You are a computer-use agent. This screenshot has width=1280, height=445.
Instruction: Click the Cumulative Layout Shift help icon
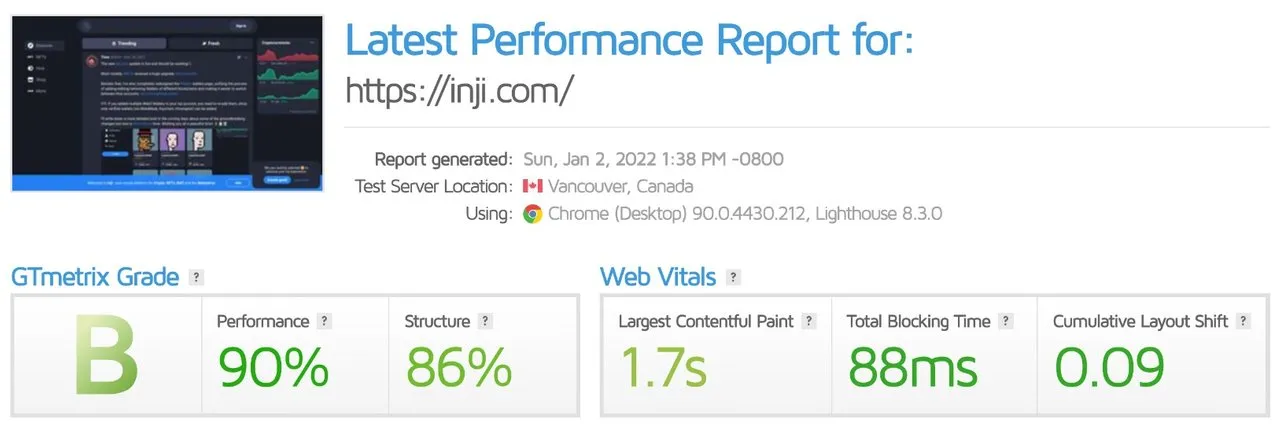point(1243,322)
